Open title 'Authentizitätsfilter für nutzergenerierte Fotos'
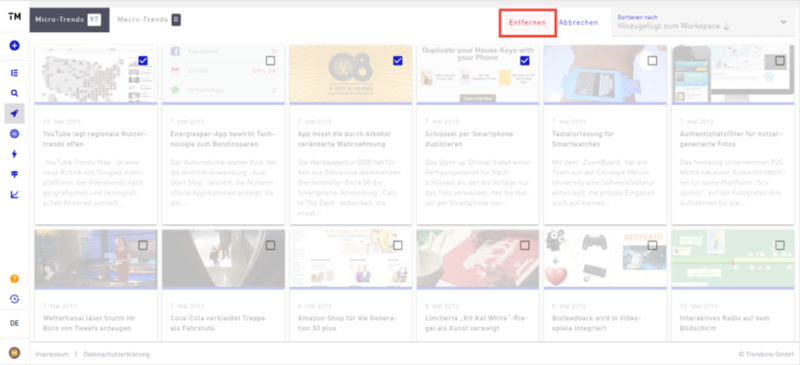 pyautogui.click(x=732, y=139)
